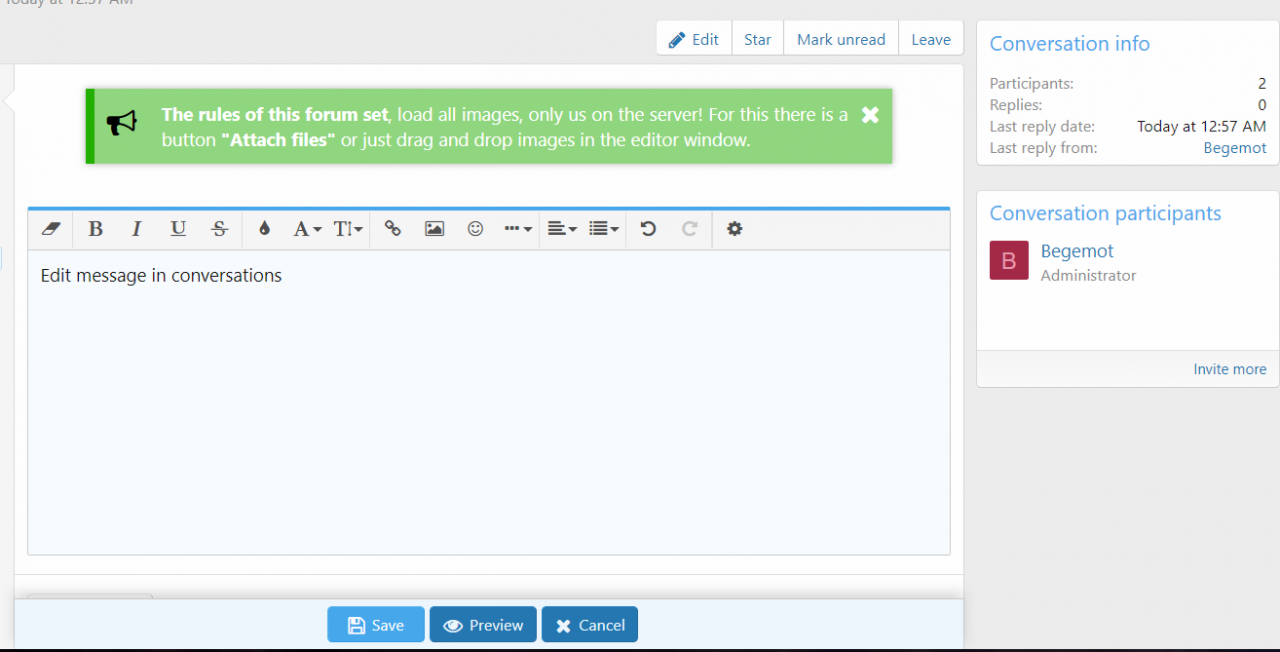Click the insert image icon
The image size is (1280, 652).
tap(434, 229)
